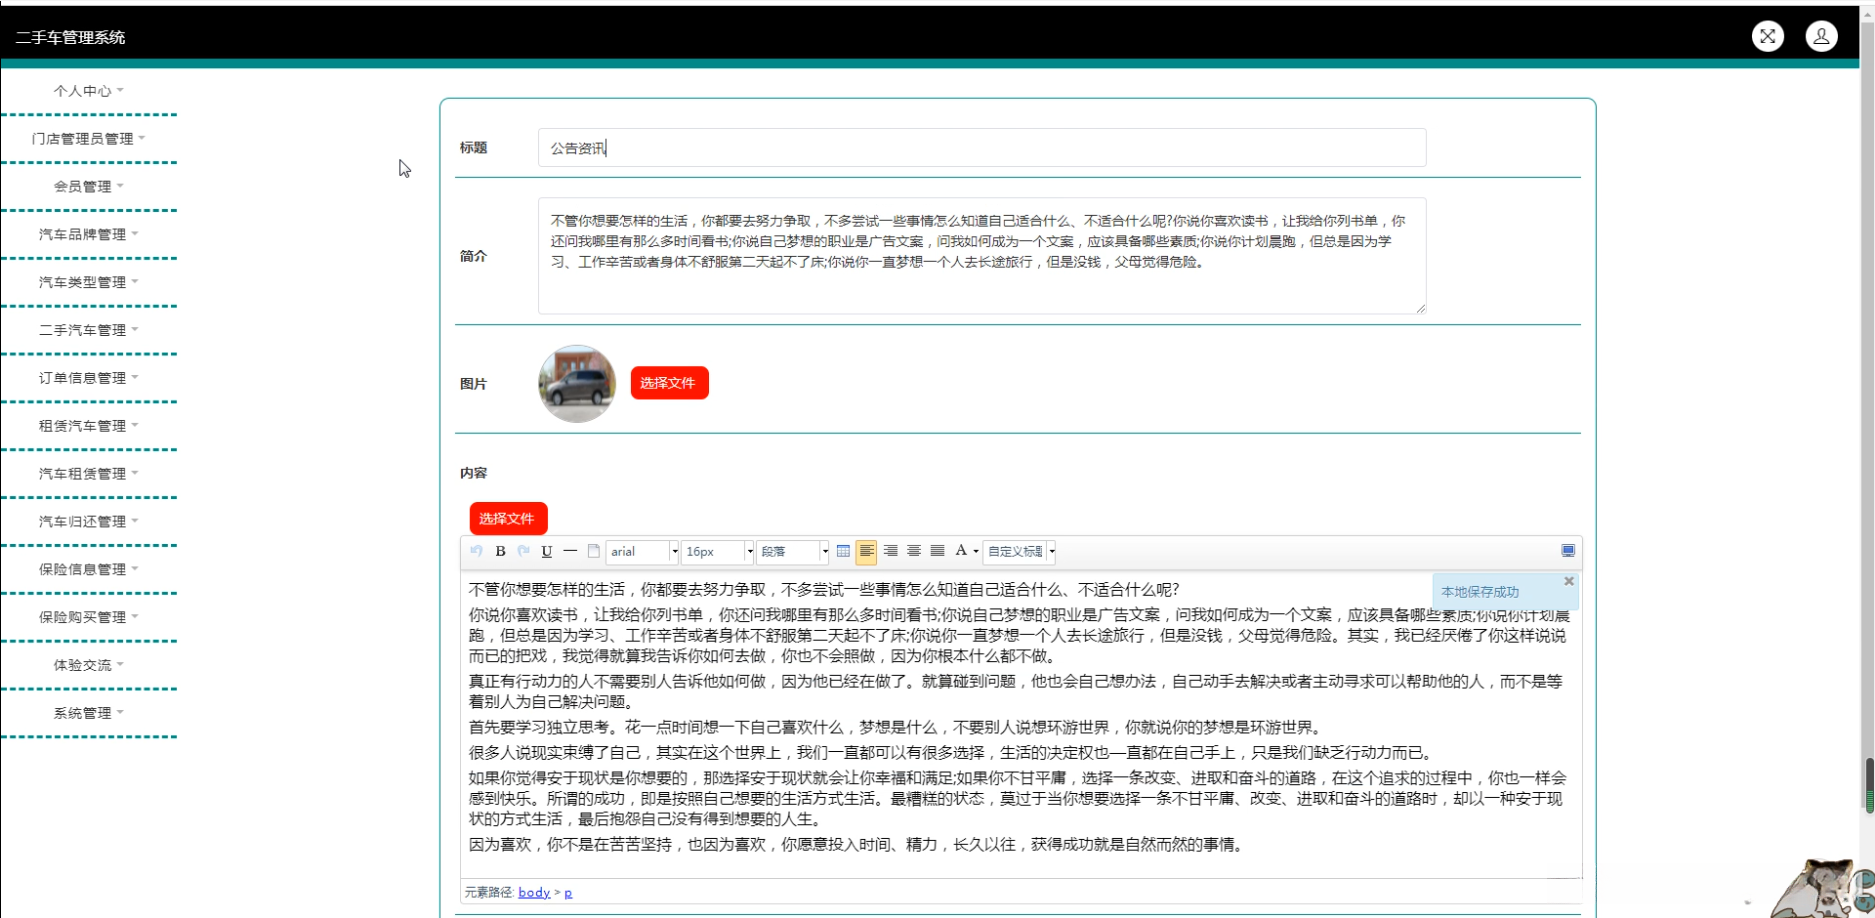Insert a table into the content
The height and width of the screenshot is (918, 1875).
click(843, 551)
